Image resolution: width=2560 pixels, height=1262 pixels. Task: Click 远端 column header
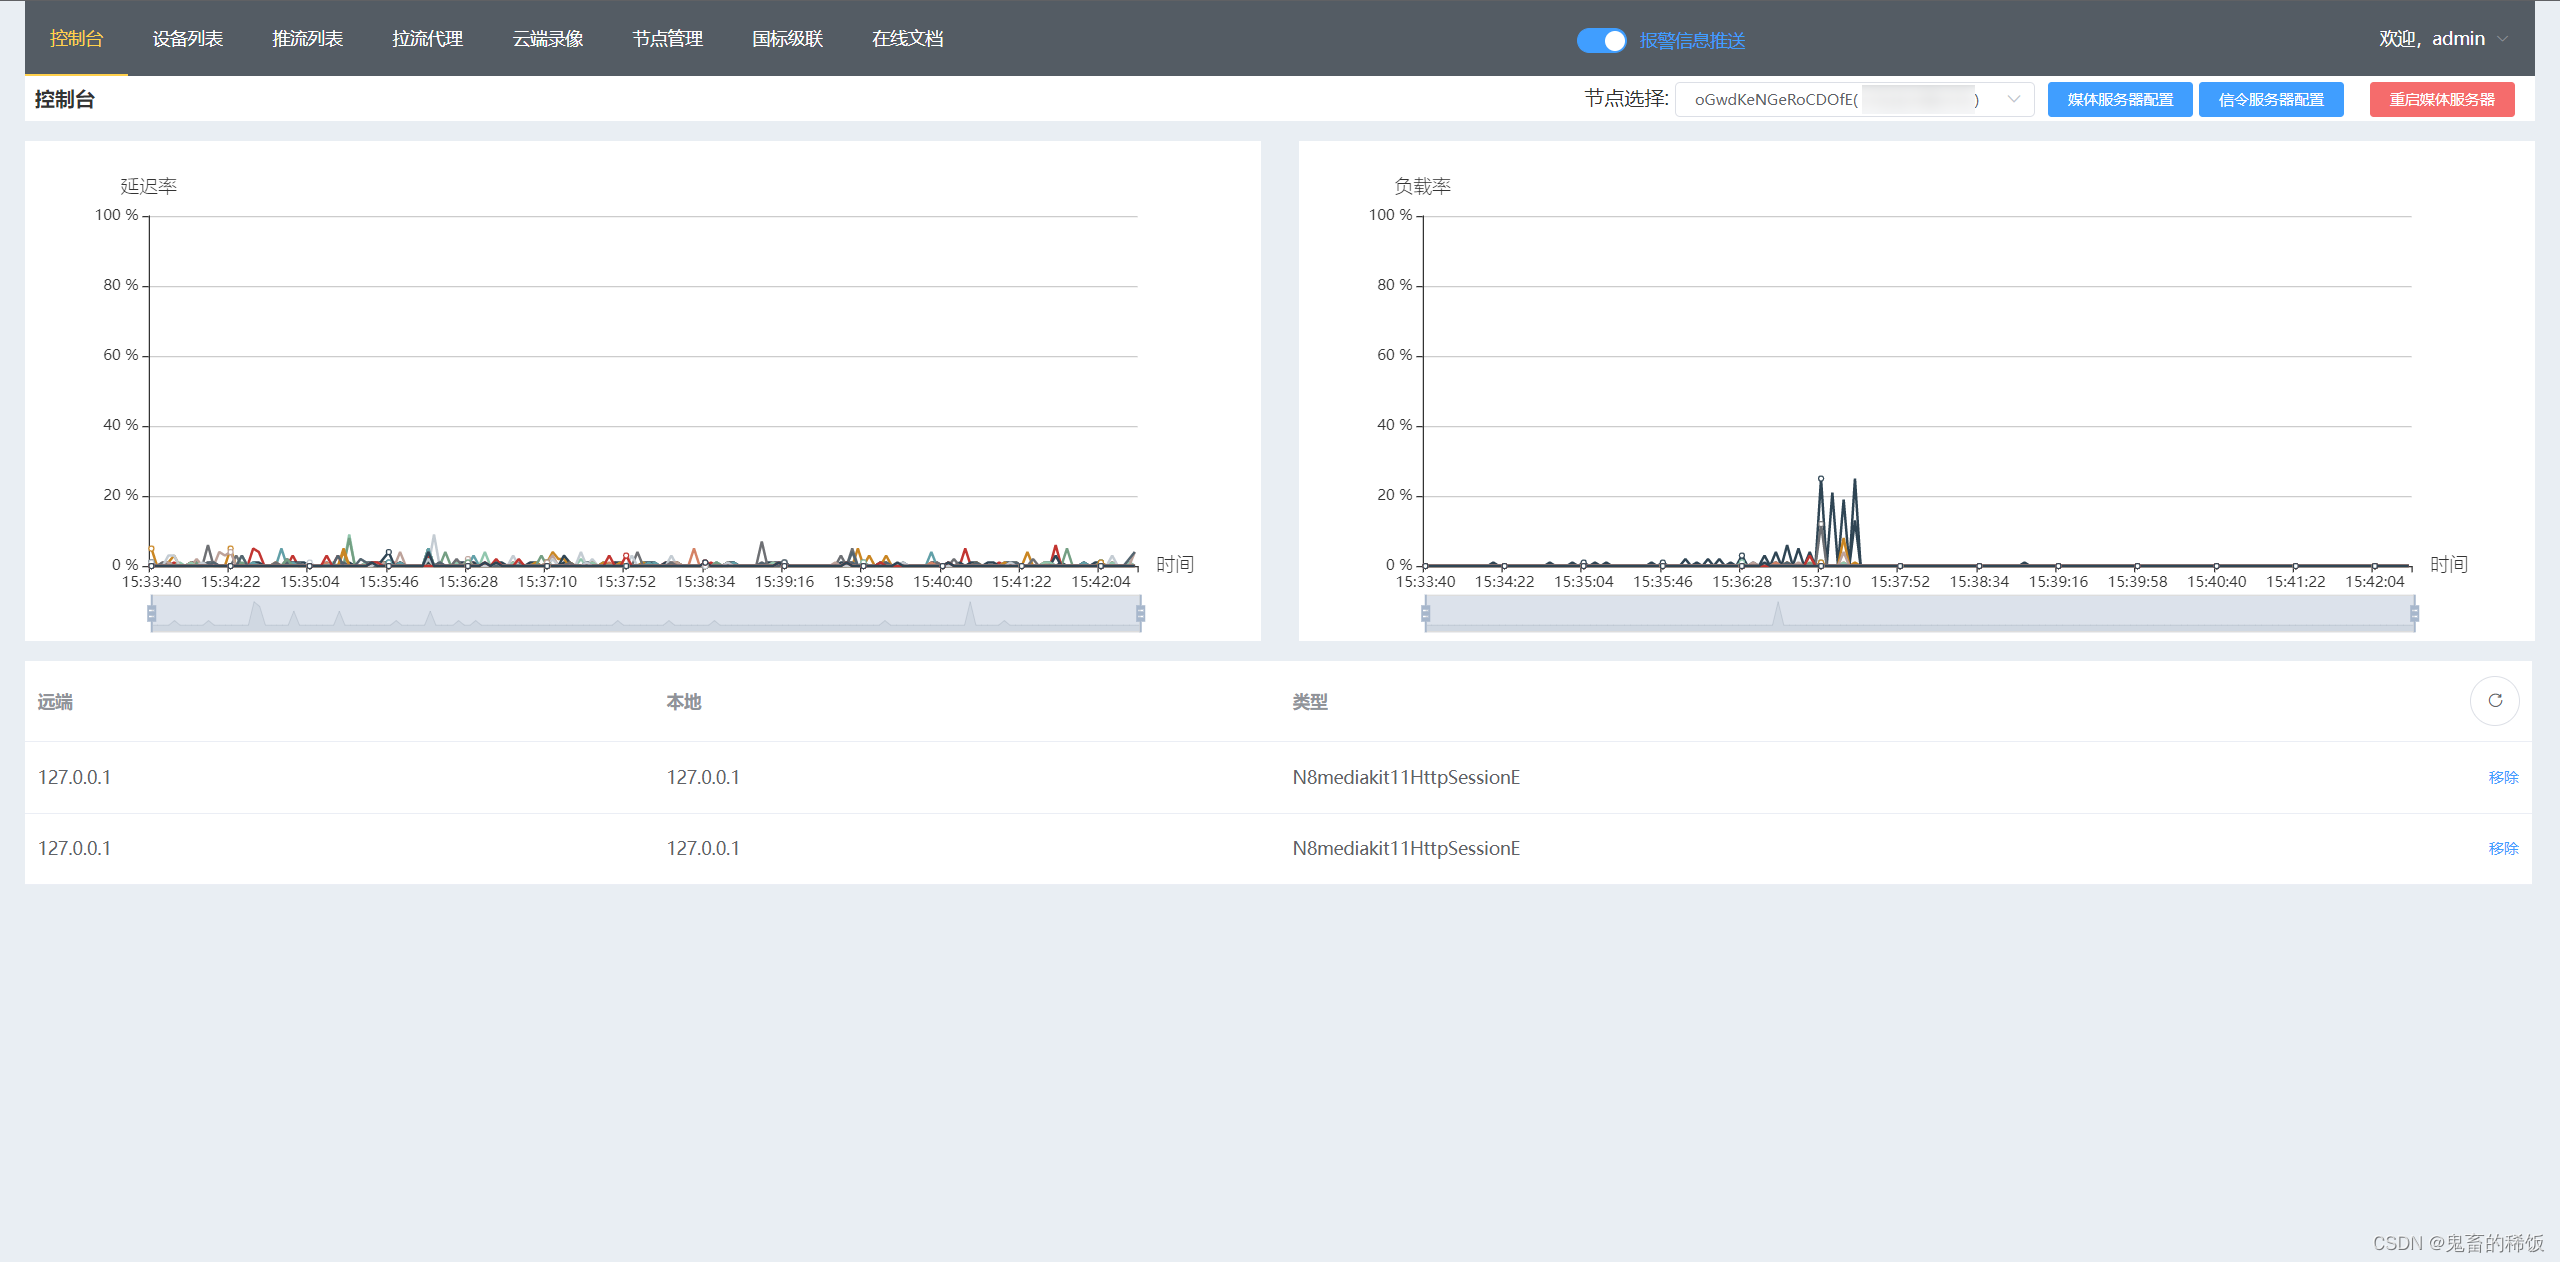(x=55, y=702)
